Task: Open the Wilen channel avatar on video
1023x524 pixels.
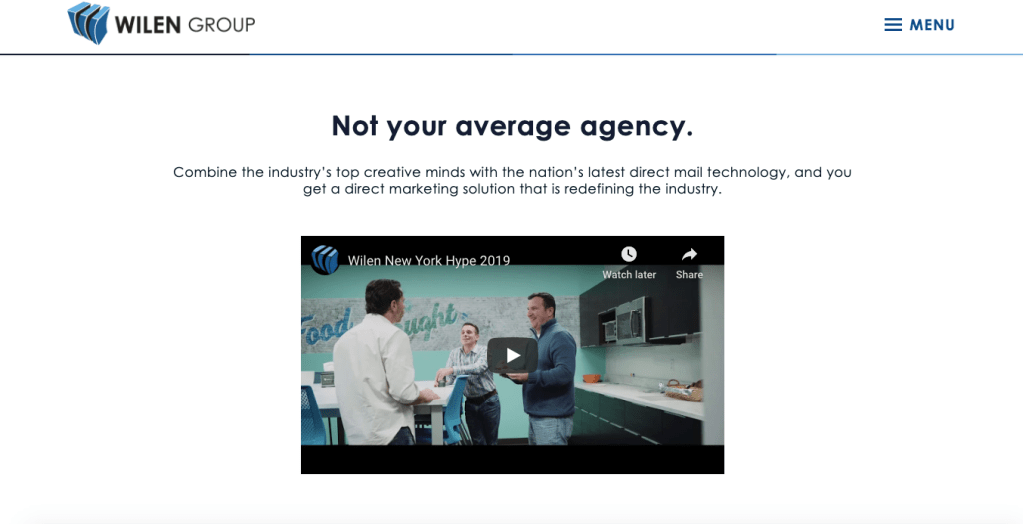Action: pyautogui.click(x=325, y=260)
